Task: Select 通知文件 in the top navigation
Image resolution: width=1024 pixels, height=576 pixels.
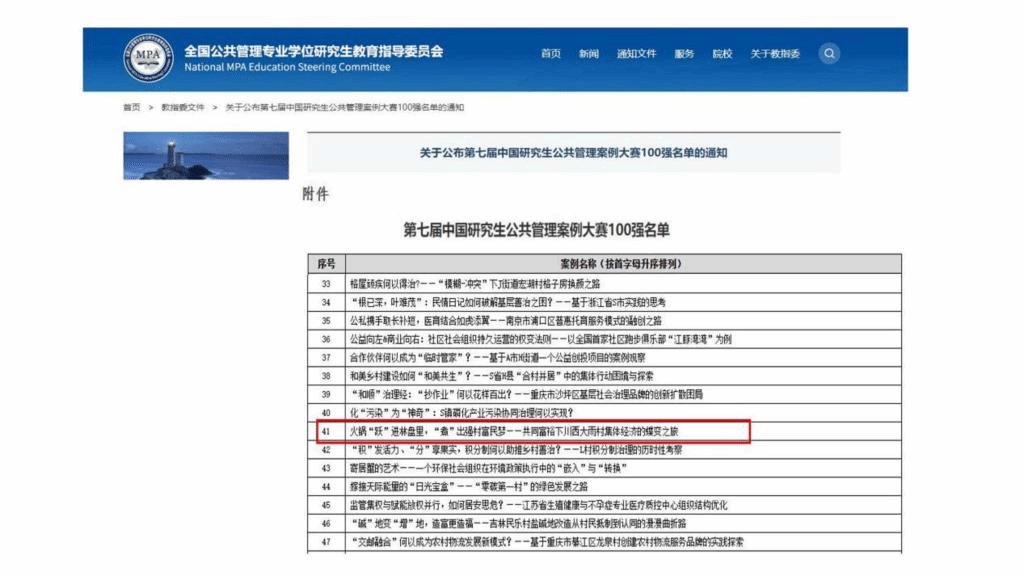Action: coord(636,54)
